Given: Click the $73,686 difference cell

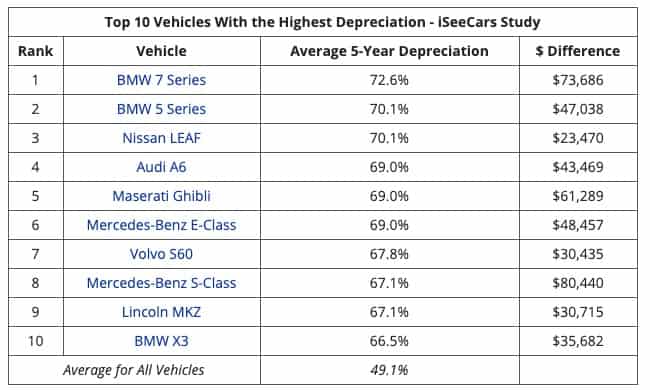Looking at the screenshot, I should [578, 80].
